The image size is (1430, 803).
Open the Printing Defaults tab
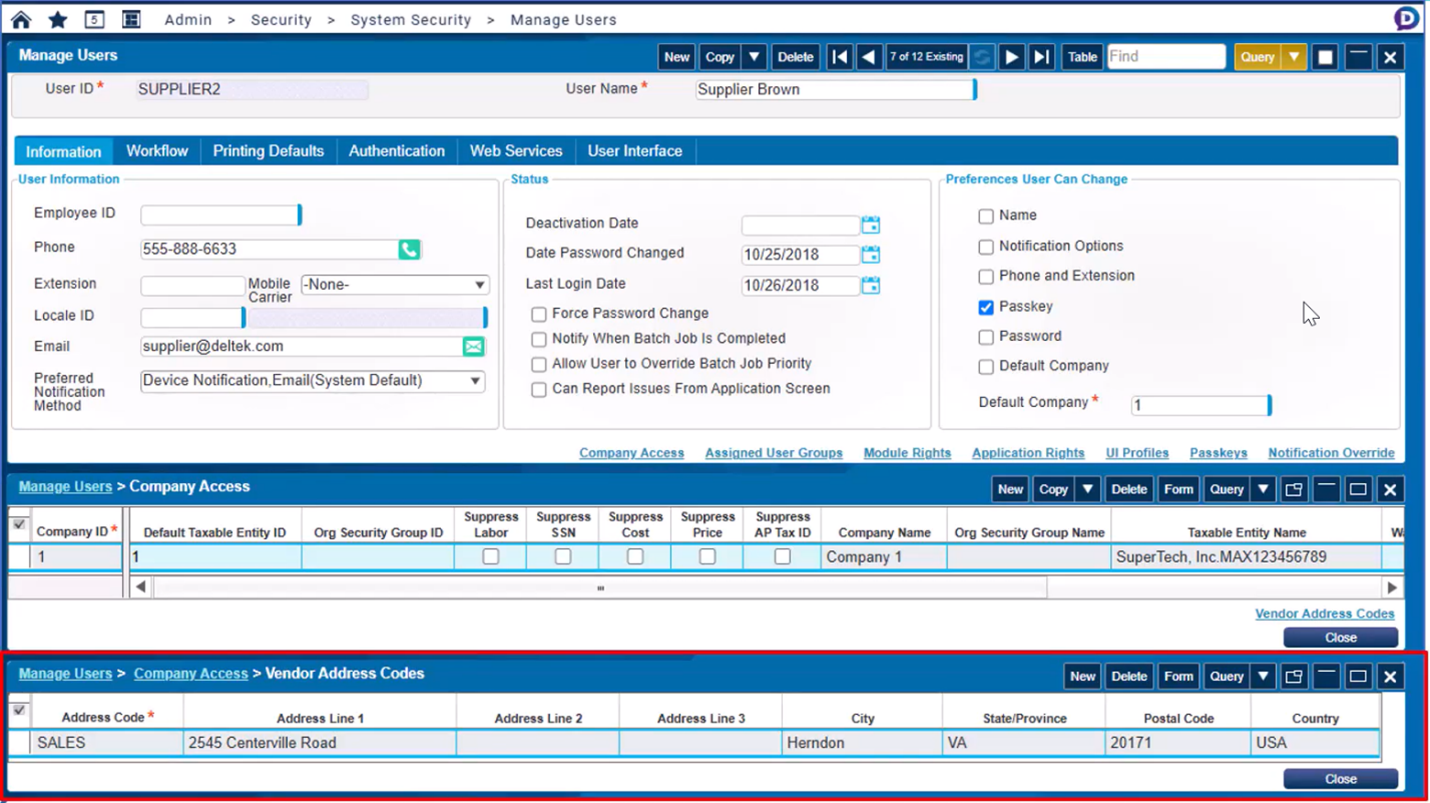(x=268, y=151)
